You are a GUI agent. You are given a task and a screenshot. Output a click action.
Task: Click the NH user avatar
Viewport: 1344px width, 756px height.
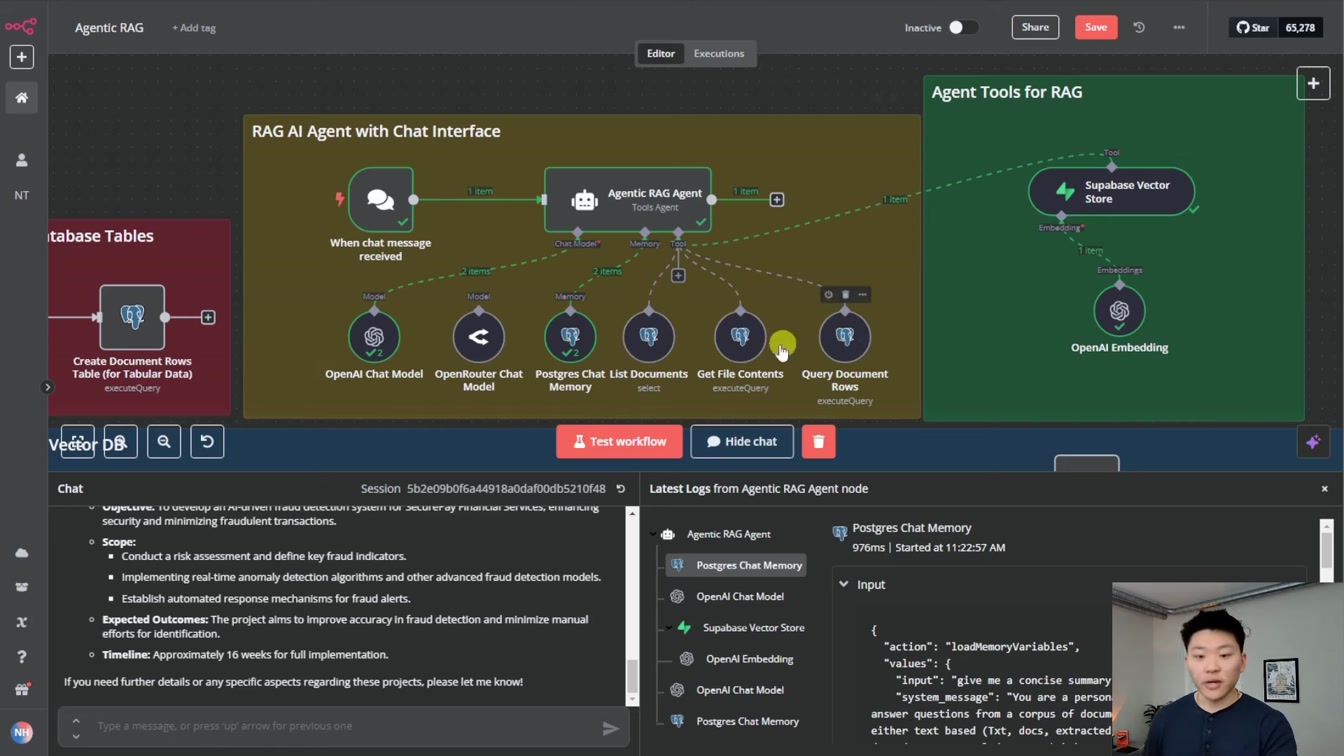[21, 732]
